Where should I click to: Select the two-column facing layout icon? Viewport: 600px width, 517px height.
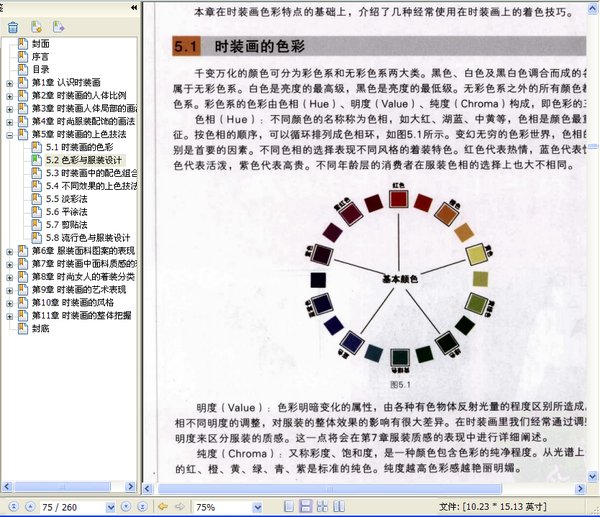coord(339,507)
